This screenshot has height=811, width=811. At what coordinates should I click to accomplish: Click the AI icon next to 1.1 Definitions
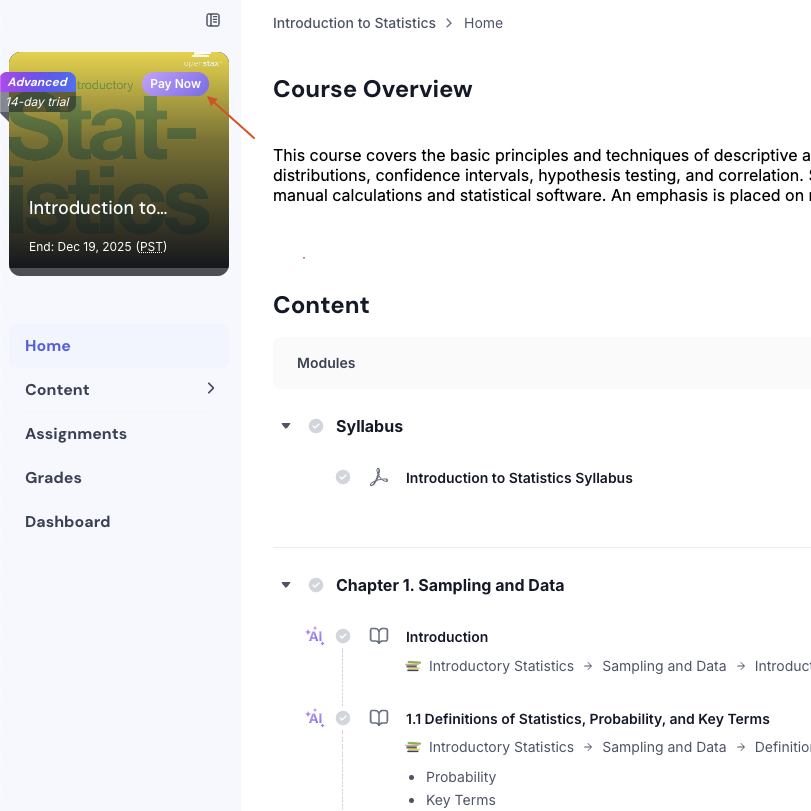pyautogui.click(x=314, y=718)
